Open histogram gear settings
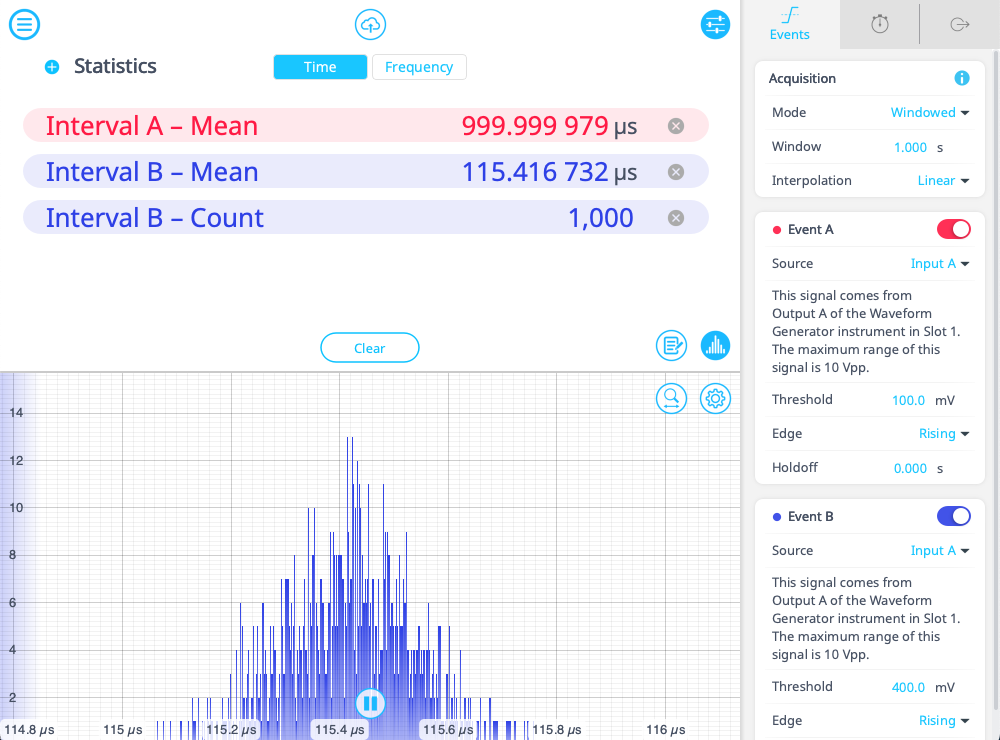The image size is (1000, 740). tap(715, 399)
